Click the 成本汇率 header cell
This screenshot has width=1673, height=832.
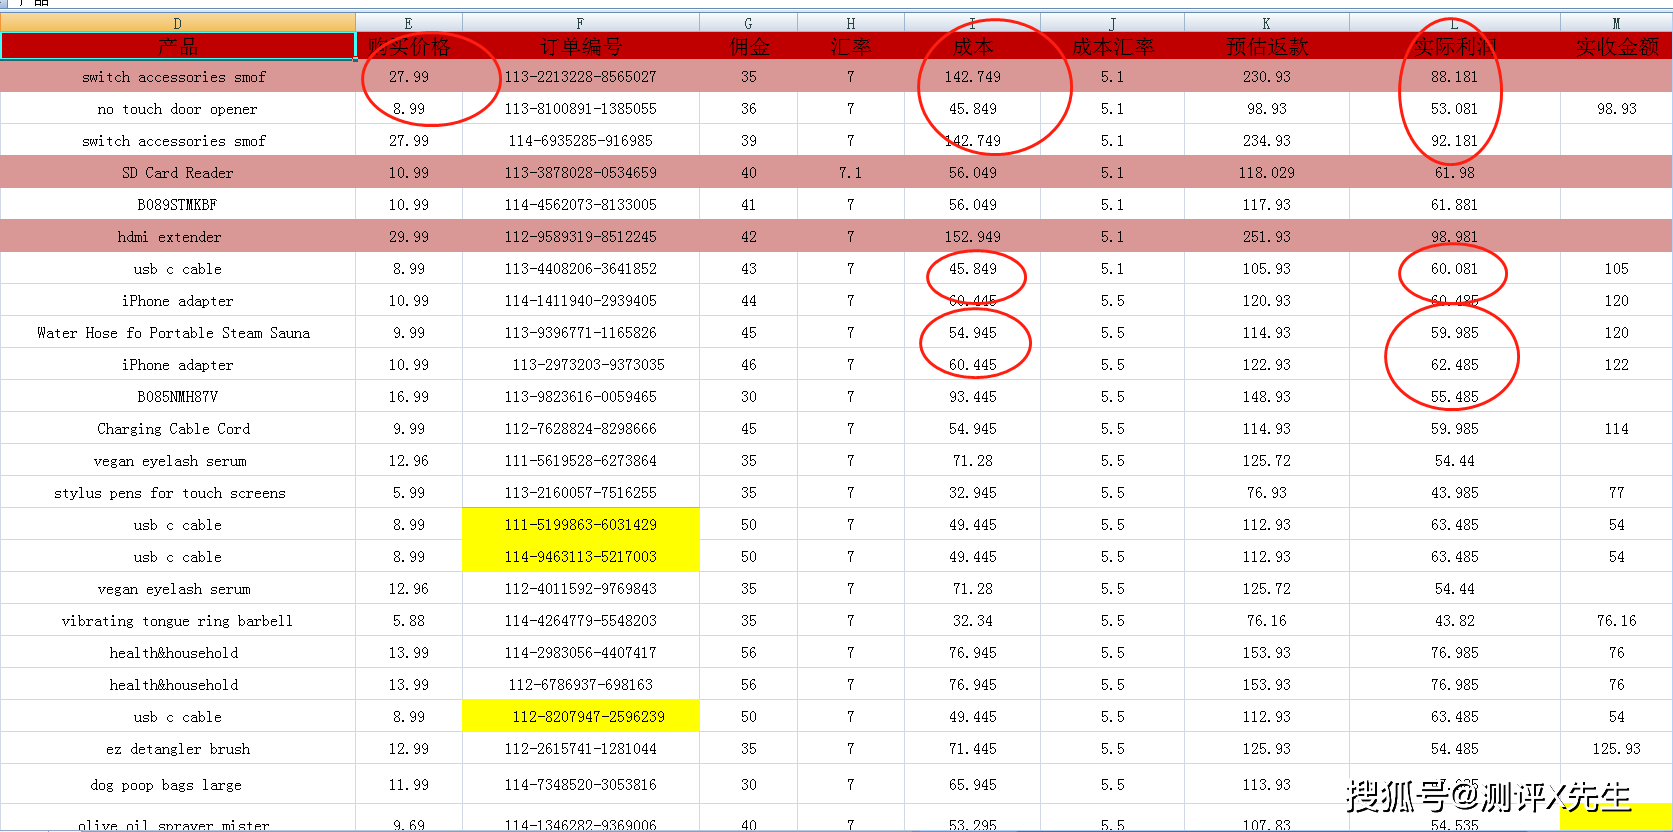(x=1112, y=46)
